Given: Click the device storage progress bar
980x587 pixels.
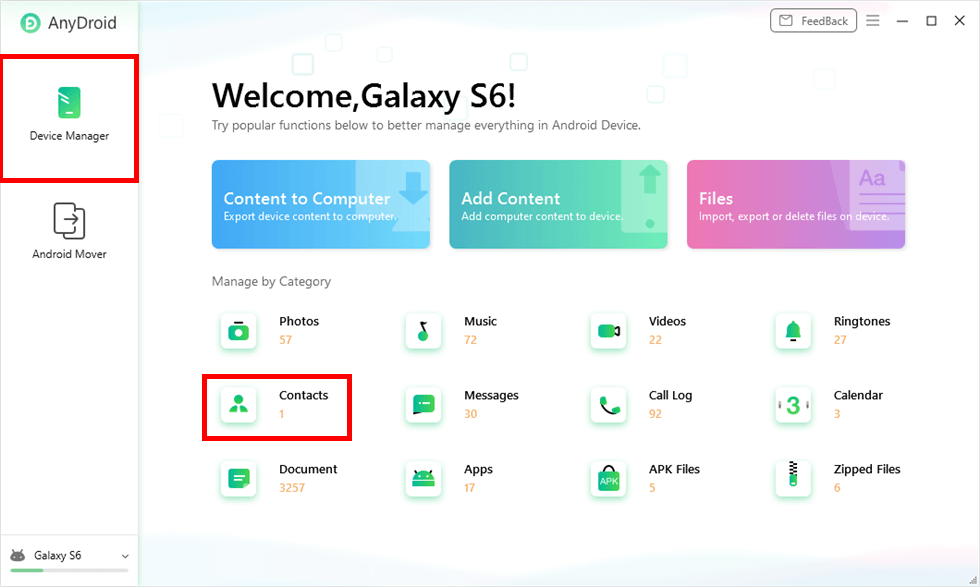Looking at the screenshot, I should click(69, 570).
